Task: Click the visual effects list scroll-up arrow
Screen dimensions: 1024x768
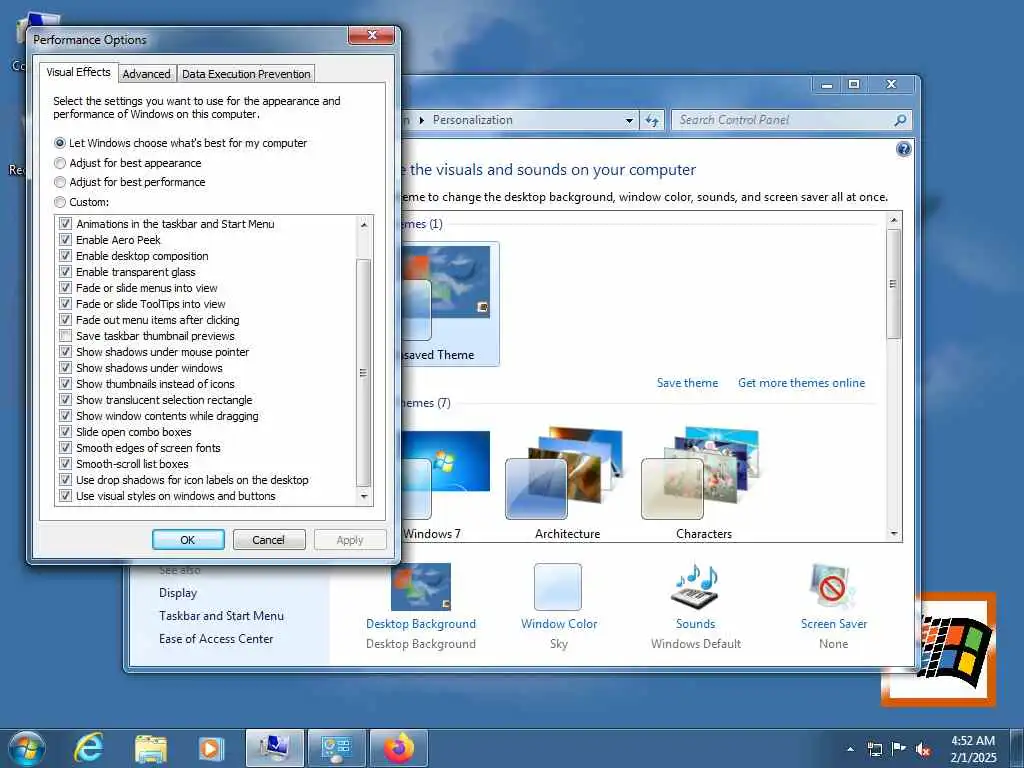Action: click(364, 225)
